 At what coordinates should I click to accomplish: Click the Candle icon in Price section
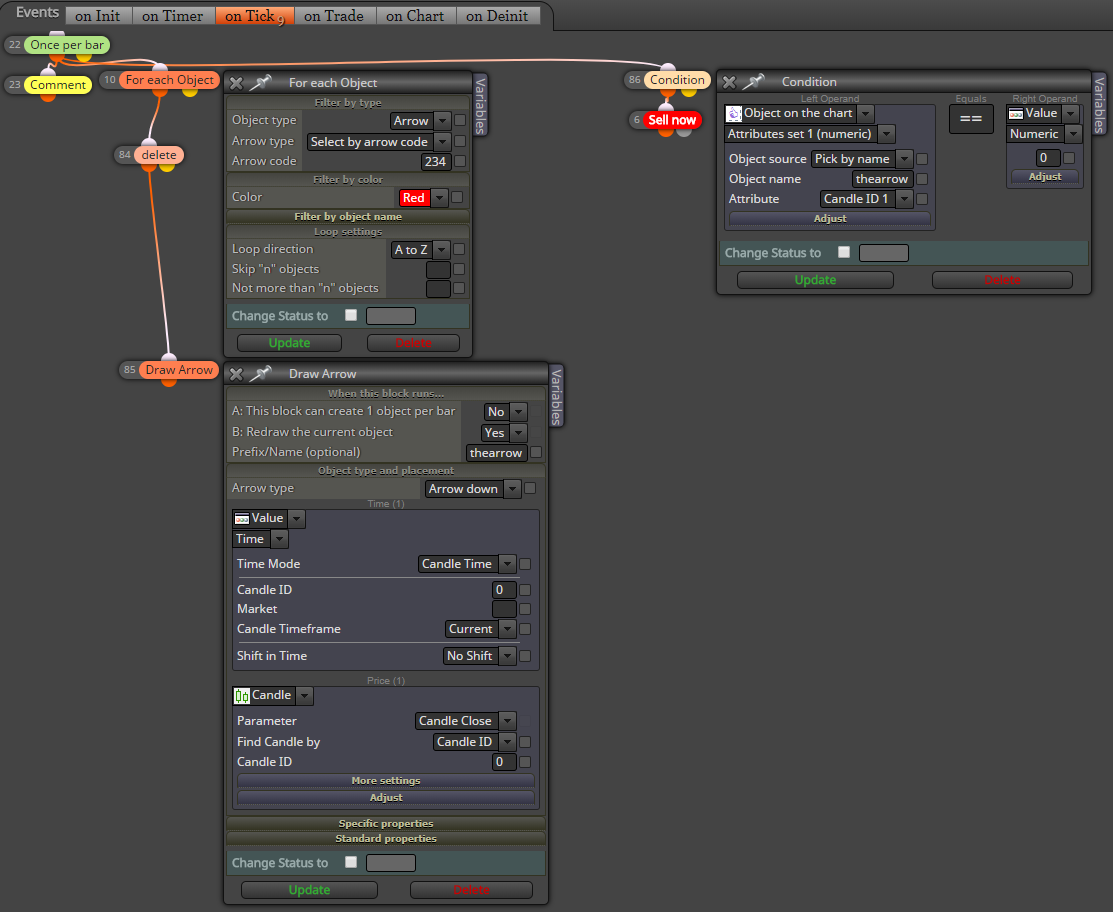pyautogui.click(x=242, y=696)
